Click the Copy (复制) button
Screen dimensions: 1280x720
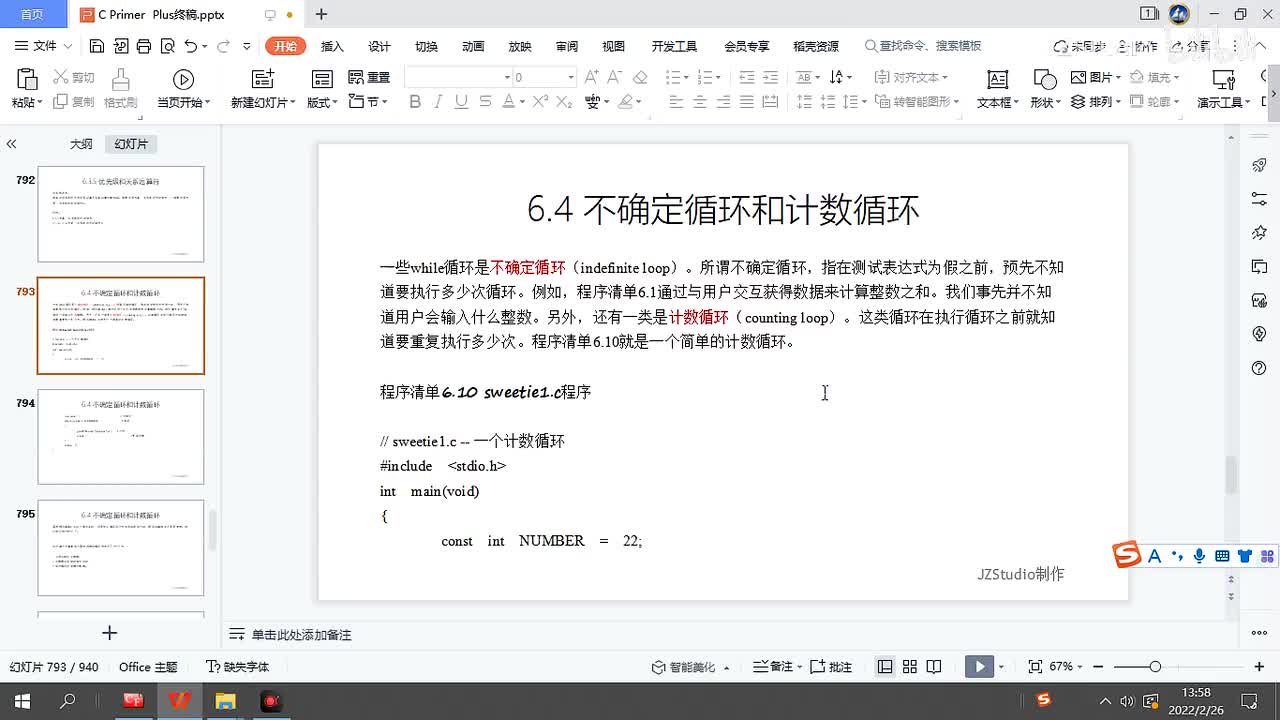click(x=74, y=102)
